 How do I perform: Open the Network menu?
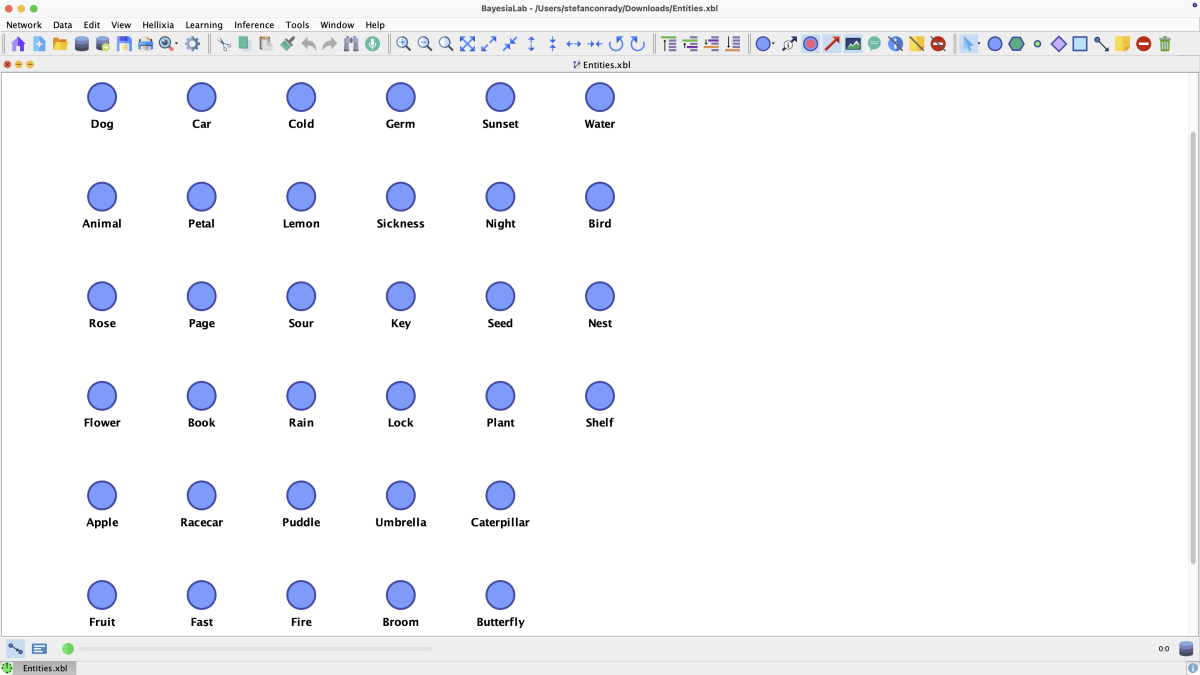point(24,25)
